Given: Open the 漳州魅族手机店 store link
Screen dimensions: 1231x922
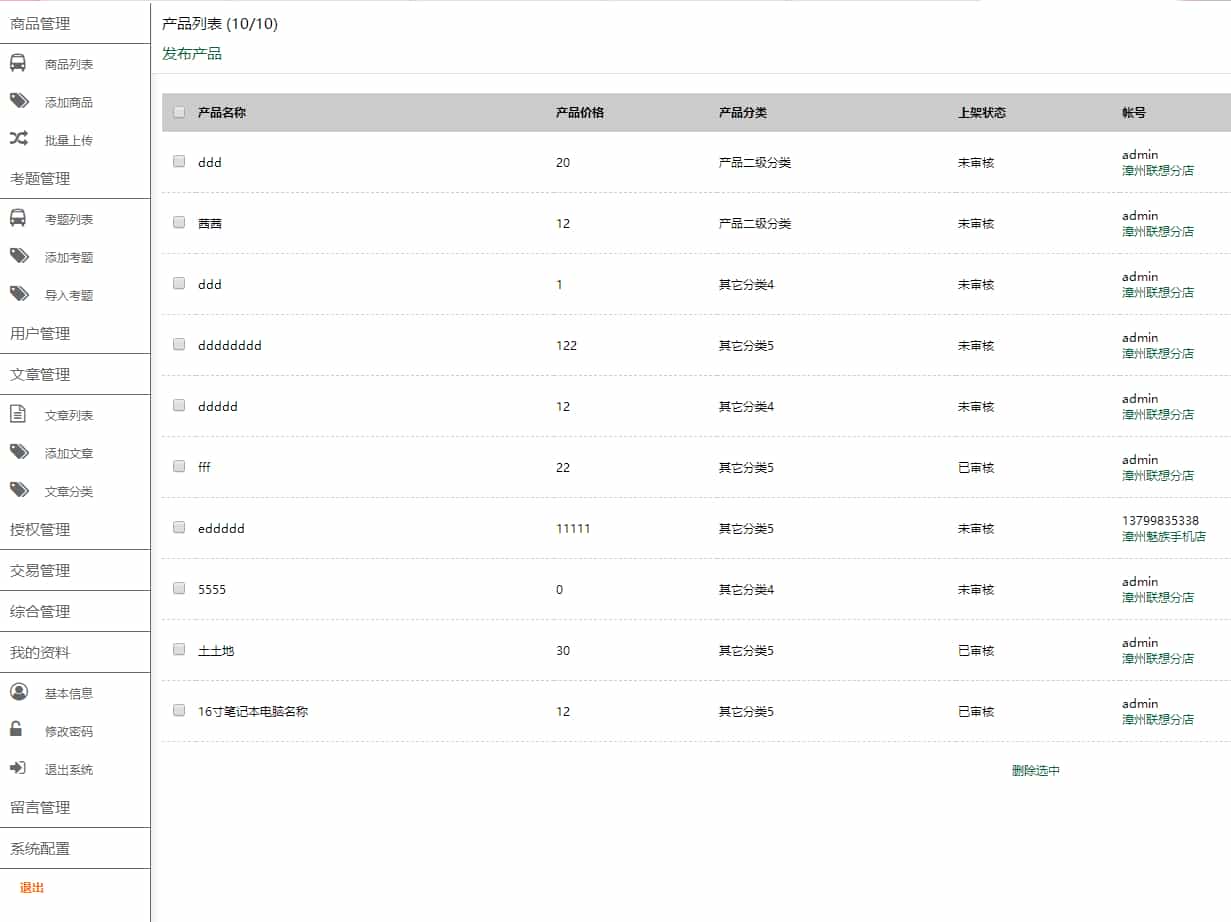Looking at the screenshot, I should coord(1164,537).
